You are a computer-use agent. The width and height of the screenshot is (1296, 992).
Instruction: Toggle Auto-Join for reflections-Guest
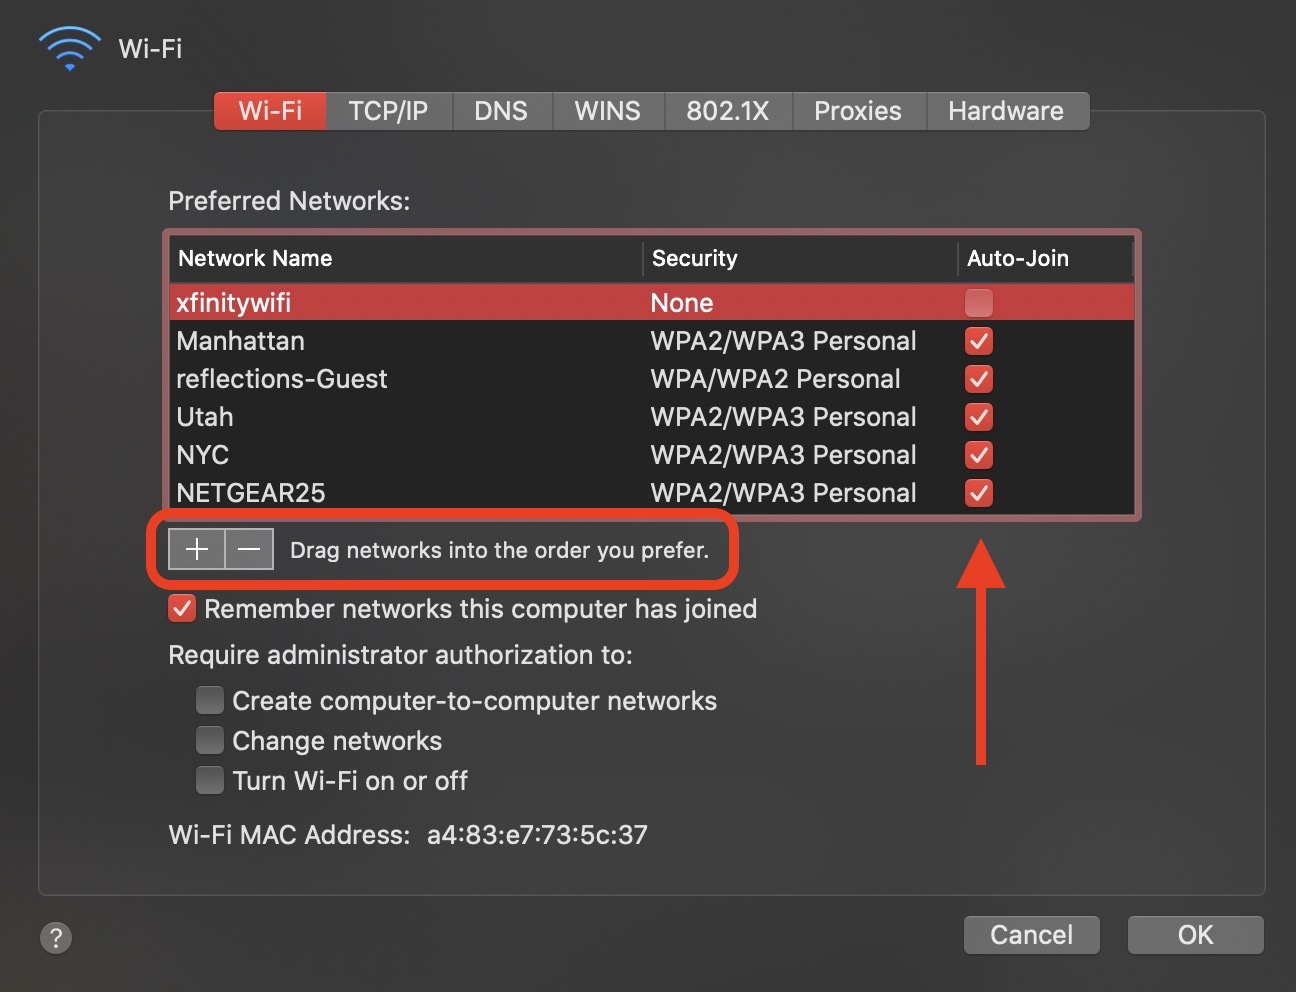click(x=978, y=379)
